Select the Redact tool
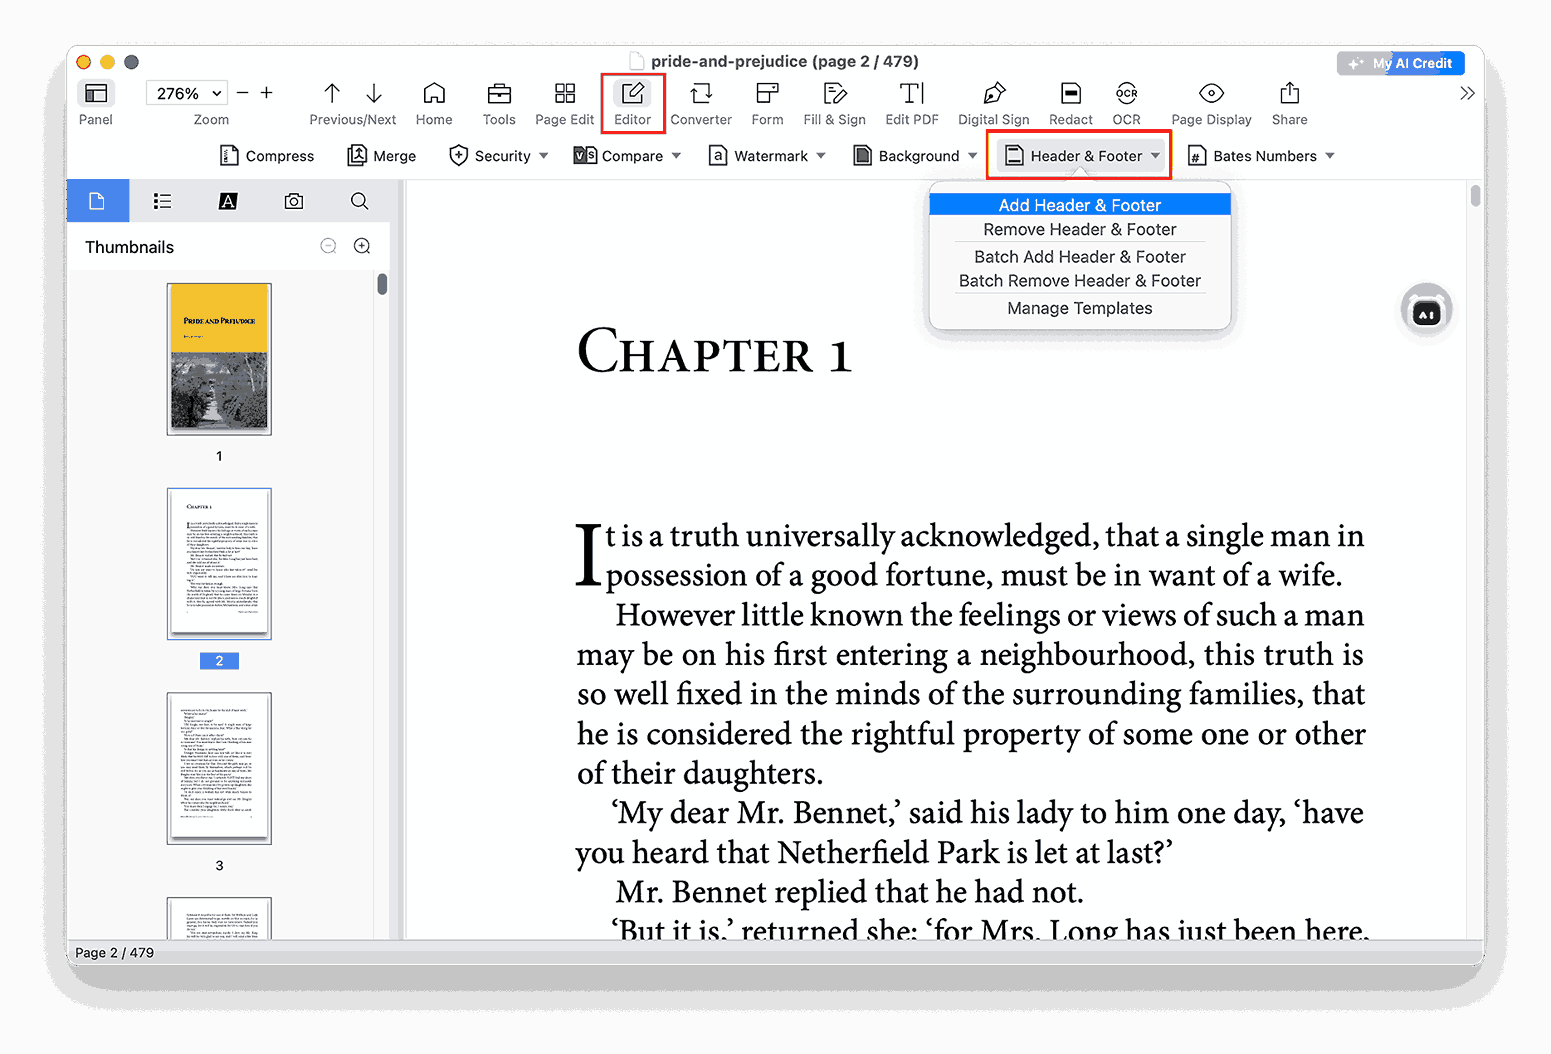The width and height of the screenshot is (1551, 1054). tap(1071, 93)
